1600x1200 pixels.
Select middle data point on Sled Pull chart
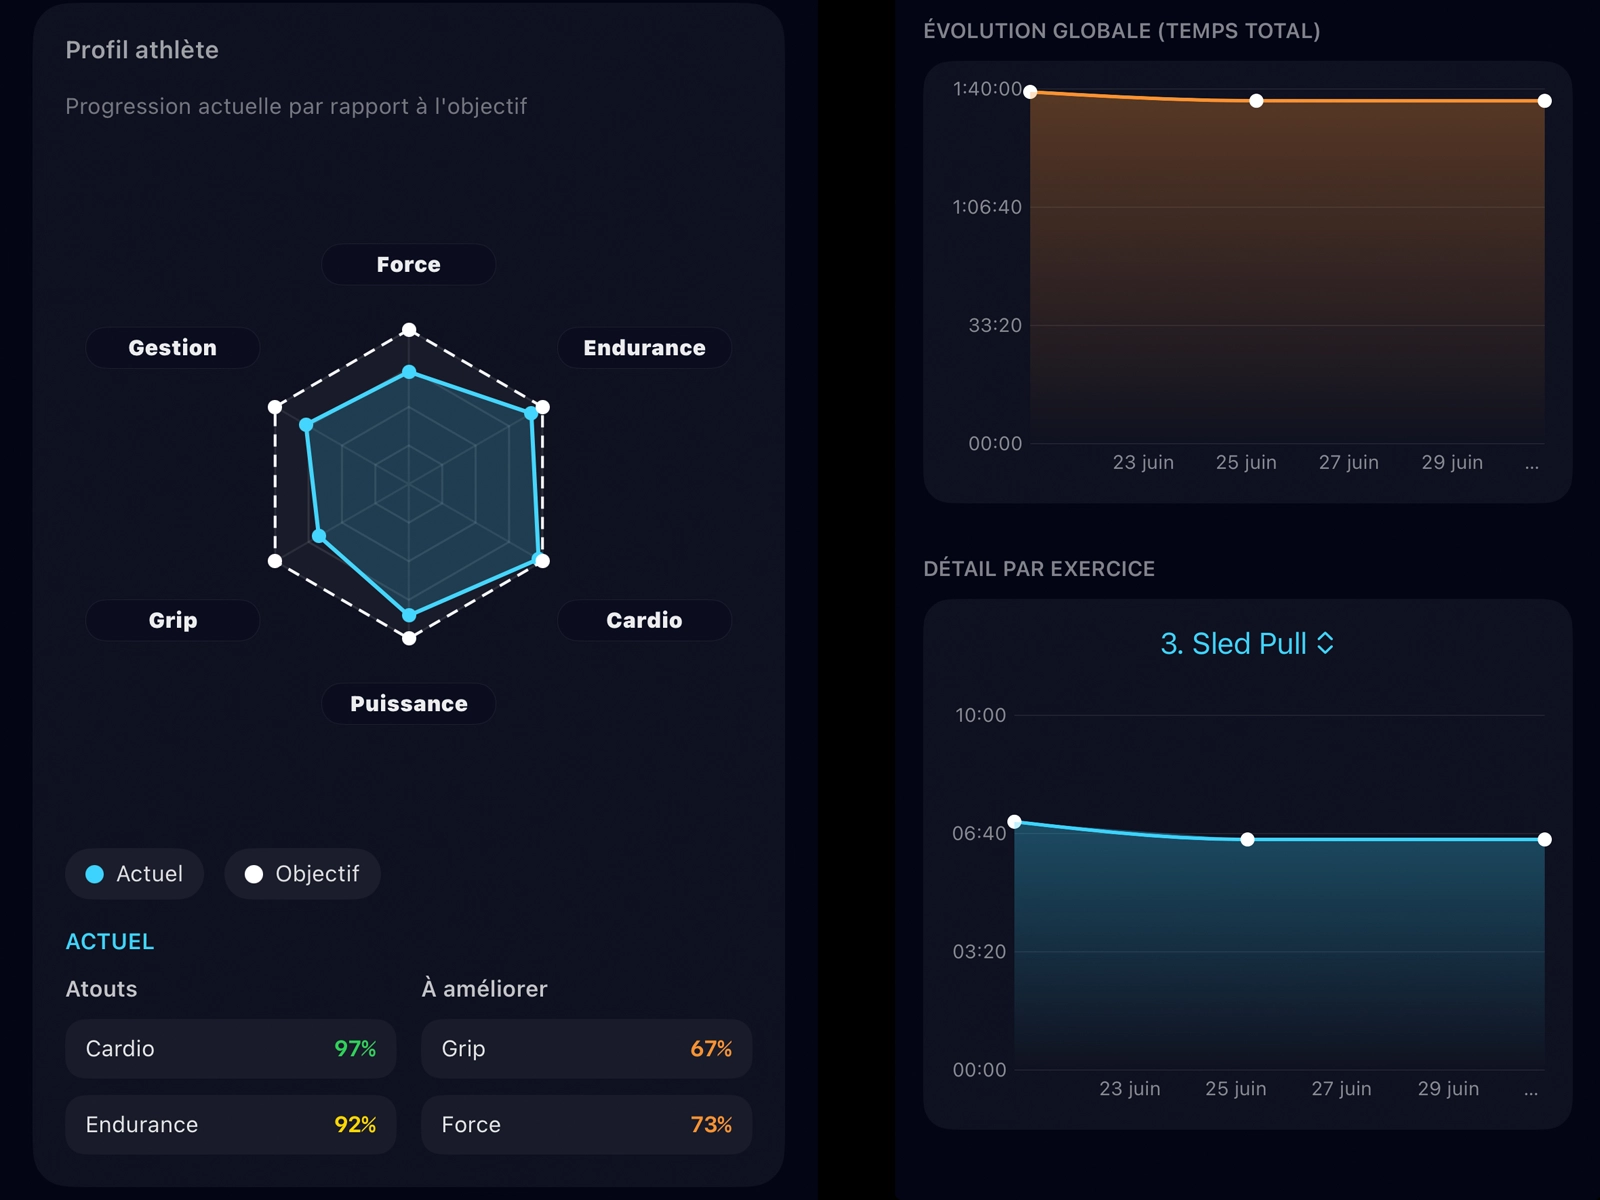(1247, 840)
